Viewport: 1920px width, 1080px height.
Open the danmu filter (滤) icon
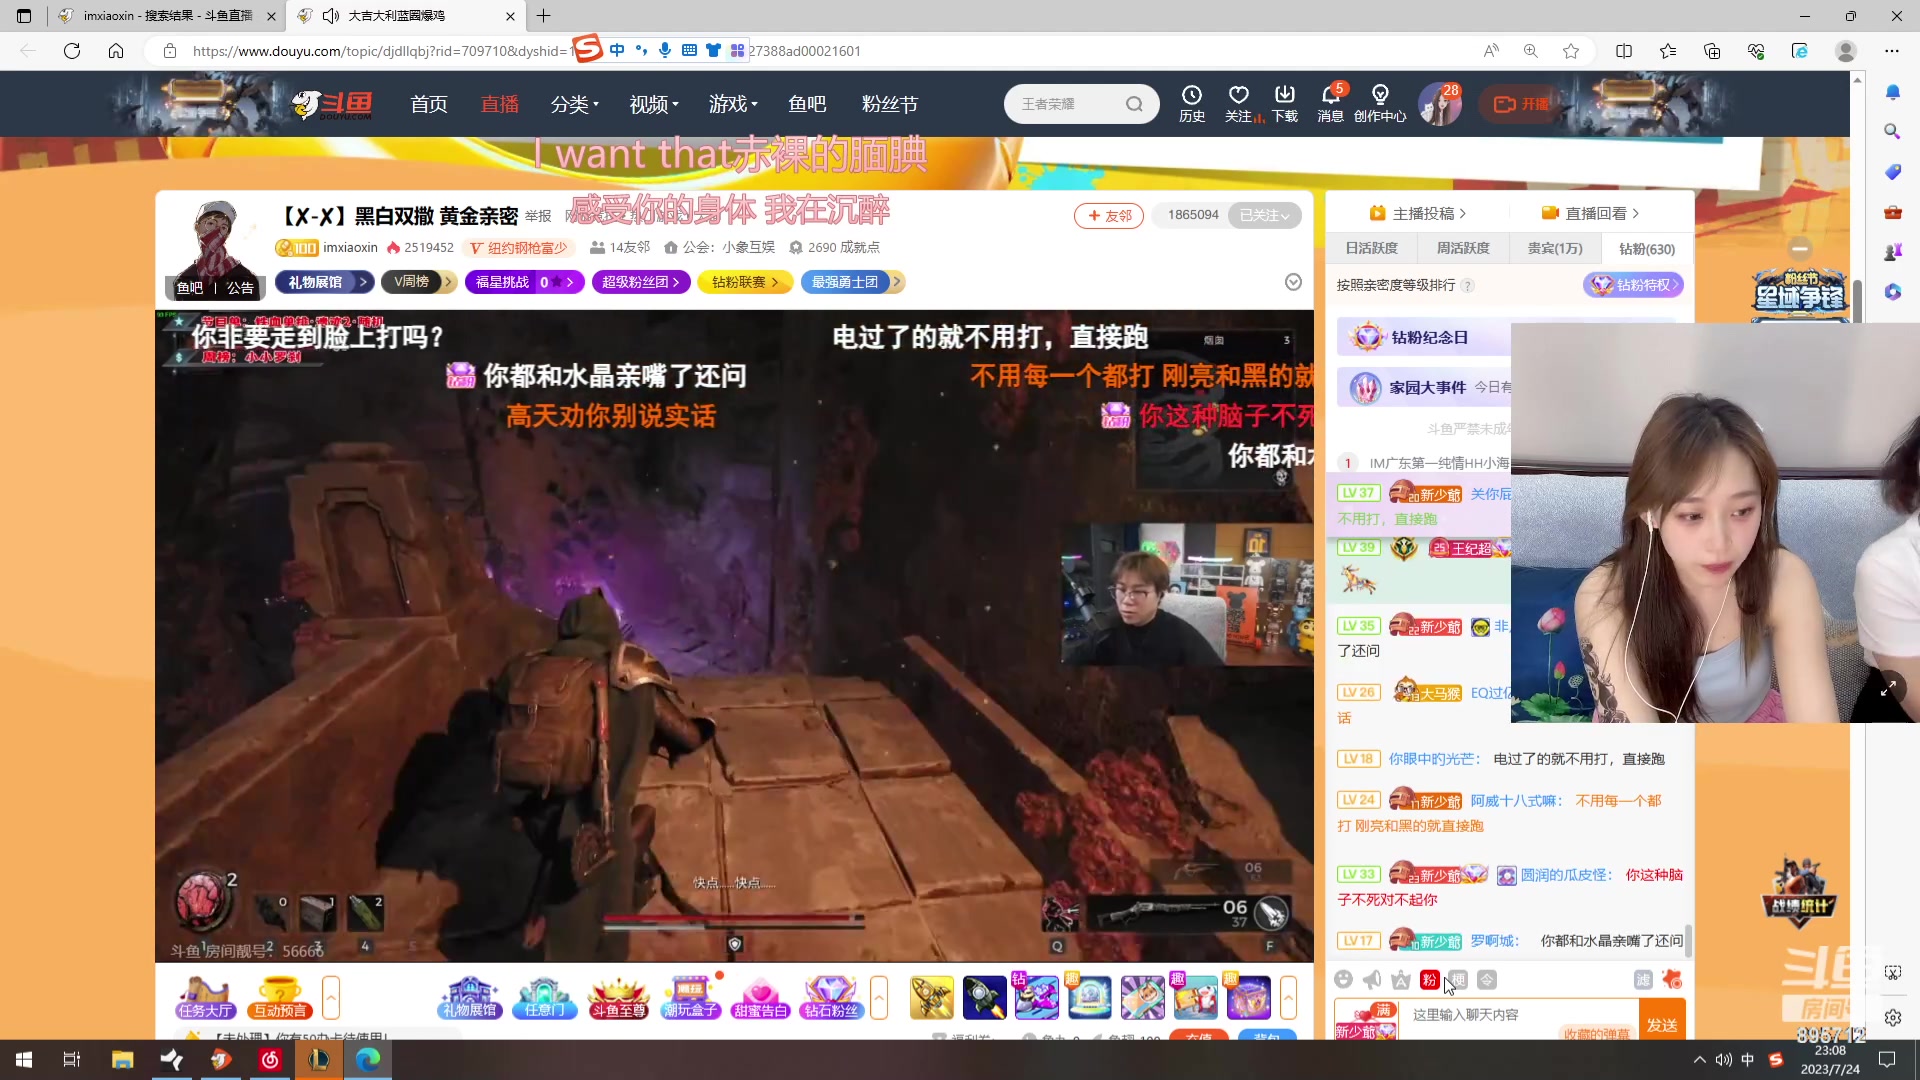tap(1644, 980)
